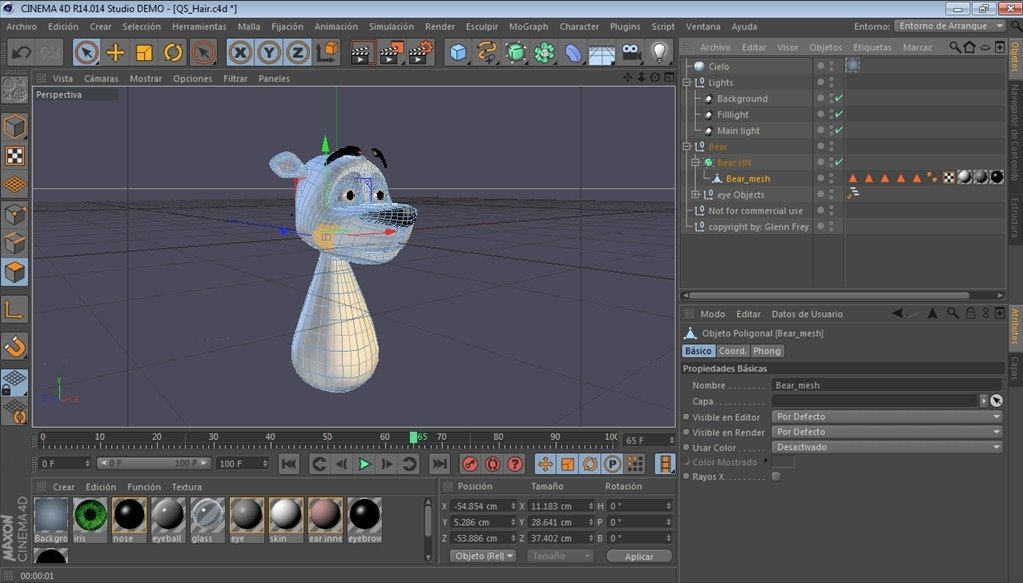Viewport: 1023px width, 583px height.
Task: Toggle the Bear HN green checkmark
Action: coord(839,162)
